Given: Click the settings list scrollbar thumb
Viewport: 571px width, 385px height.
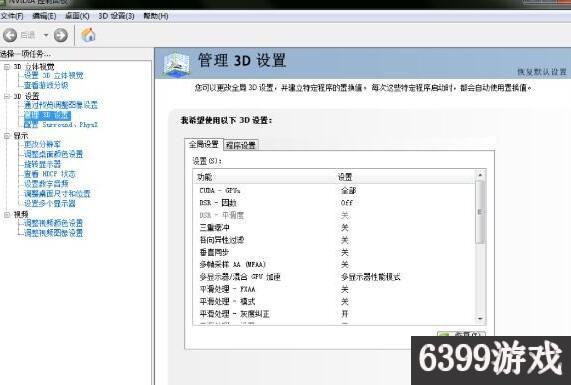Looking at the screenshot, I should [x=480, y=212].
